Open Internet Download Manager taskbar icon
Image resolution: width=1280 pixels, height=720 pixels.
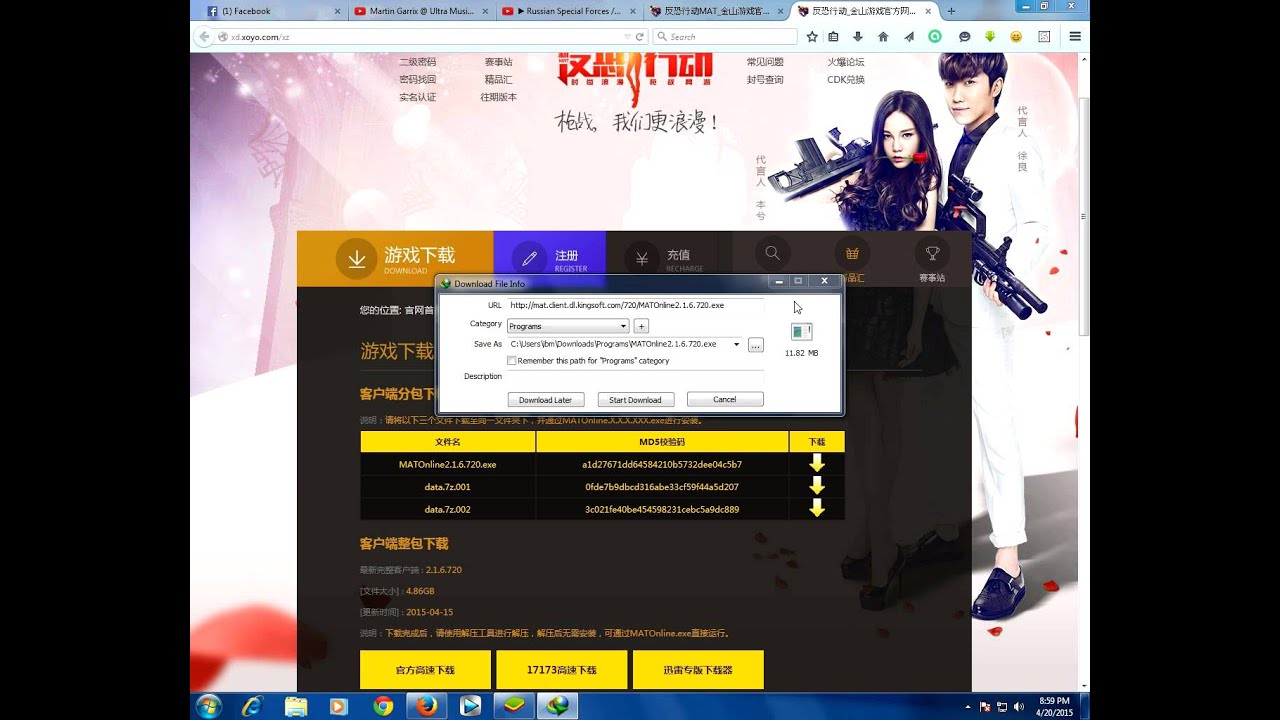[558, 706]
